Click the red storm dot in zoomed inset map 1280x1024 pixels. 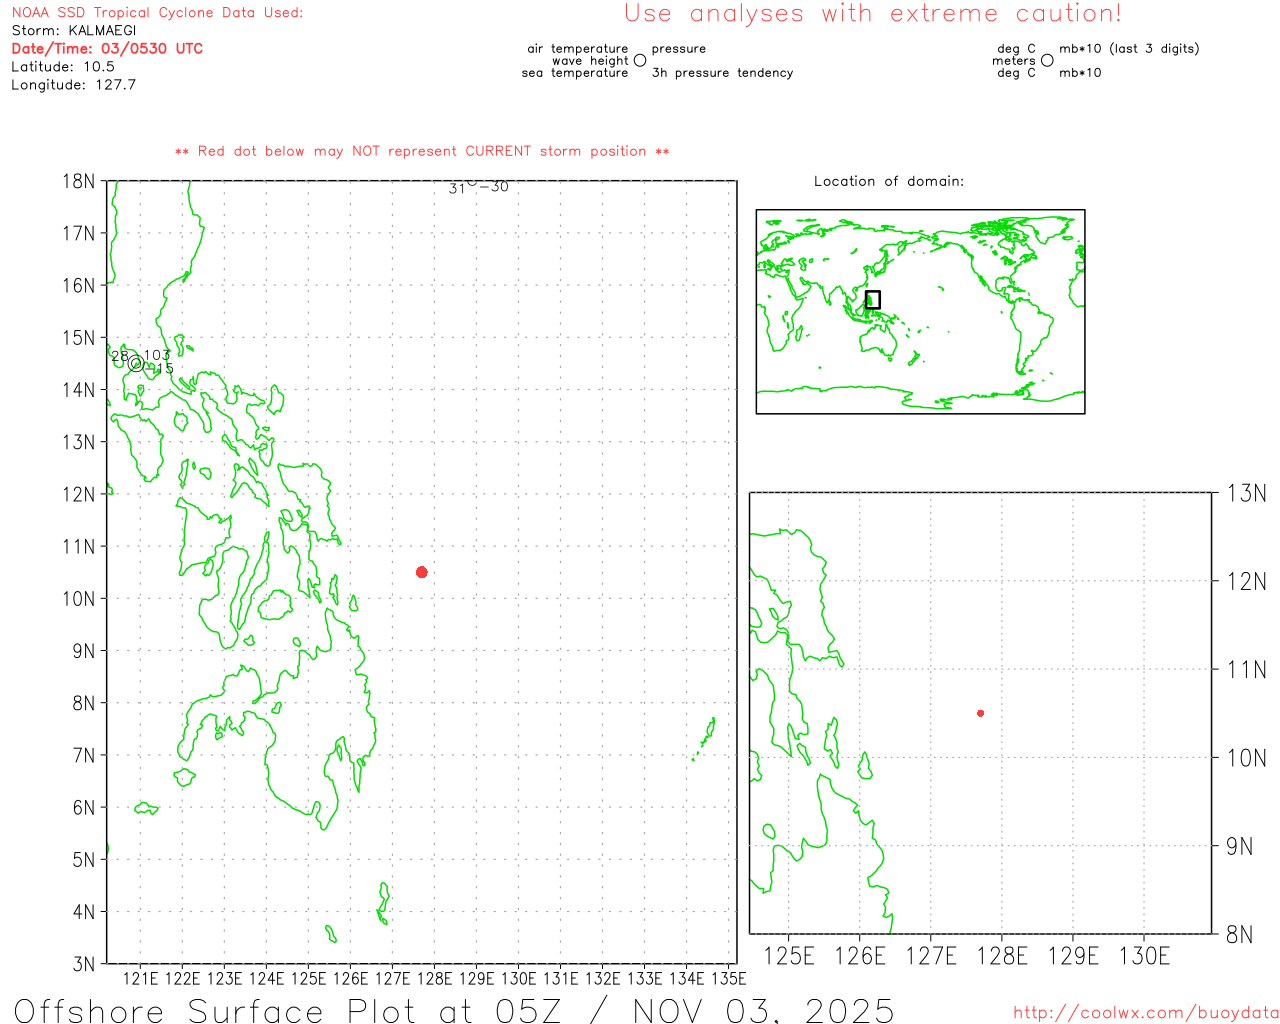click(980, 713)
